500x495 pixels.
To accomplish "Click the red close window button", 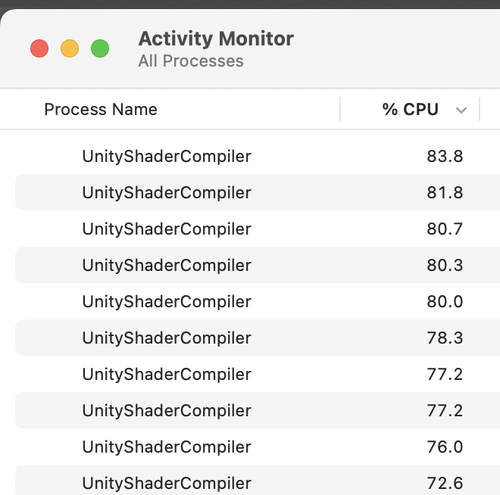I will point(39,48).
